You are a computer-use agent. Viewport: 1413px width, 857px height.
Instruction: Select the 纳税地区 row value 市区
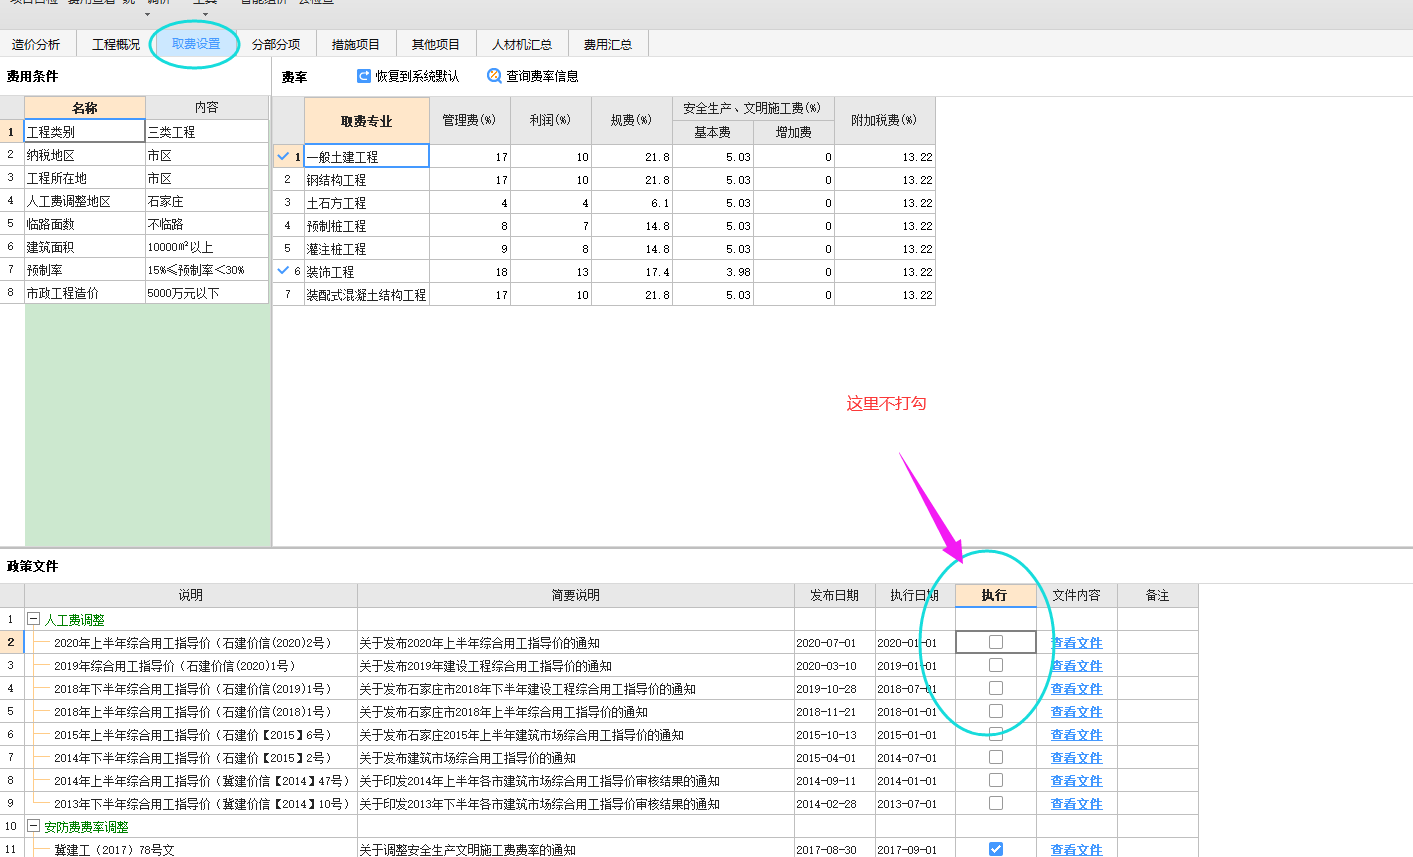[207, 155]
